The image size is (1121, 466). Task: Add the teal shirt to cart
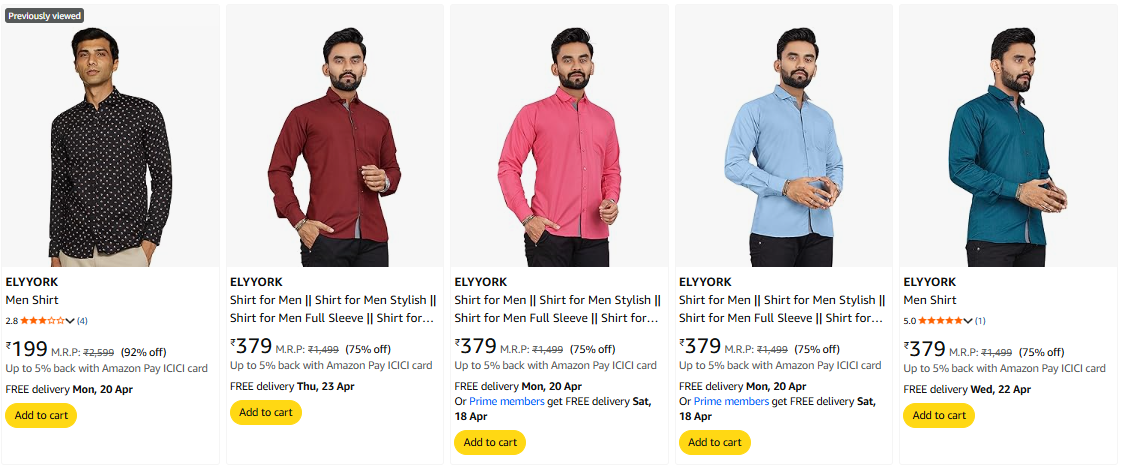pyautogui.click(x=939, y=415)
